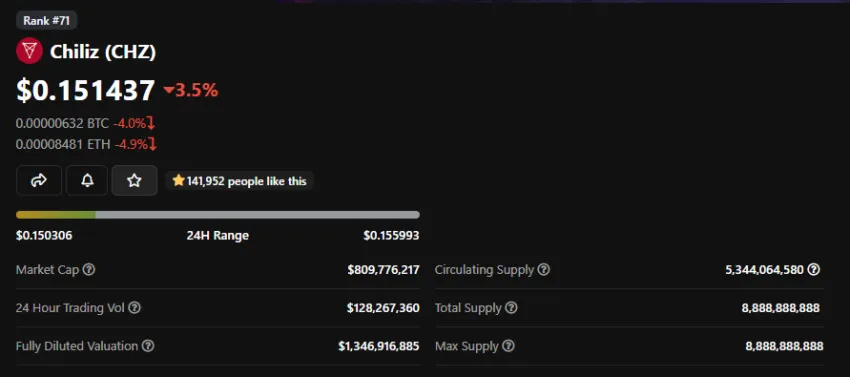Image resolution: width=850 pixels, height=377 pixels.
Task: Open 24 Hour Trading Vol help icon
Action: click(134, 308)
